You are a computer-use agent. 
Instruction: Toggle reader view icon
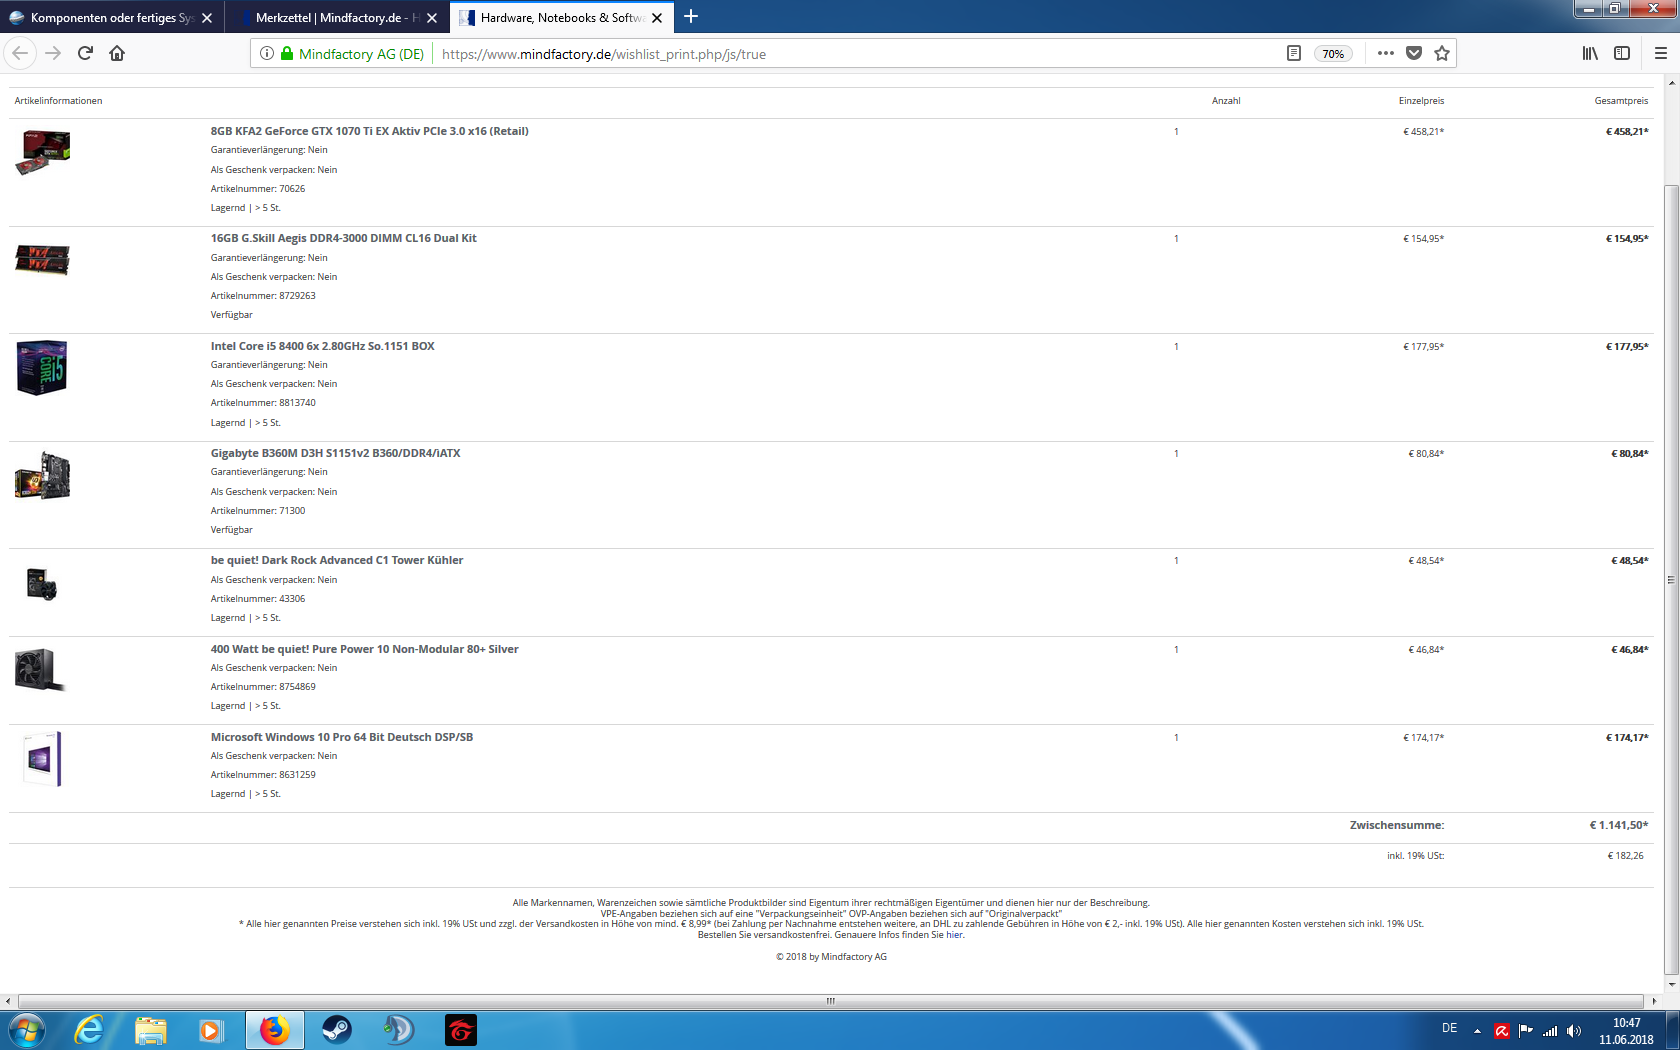coord(1293,54)
